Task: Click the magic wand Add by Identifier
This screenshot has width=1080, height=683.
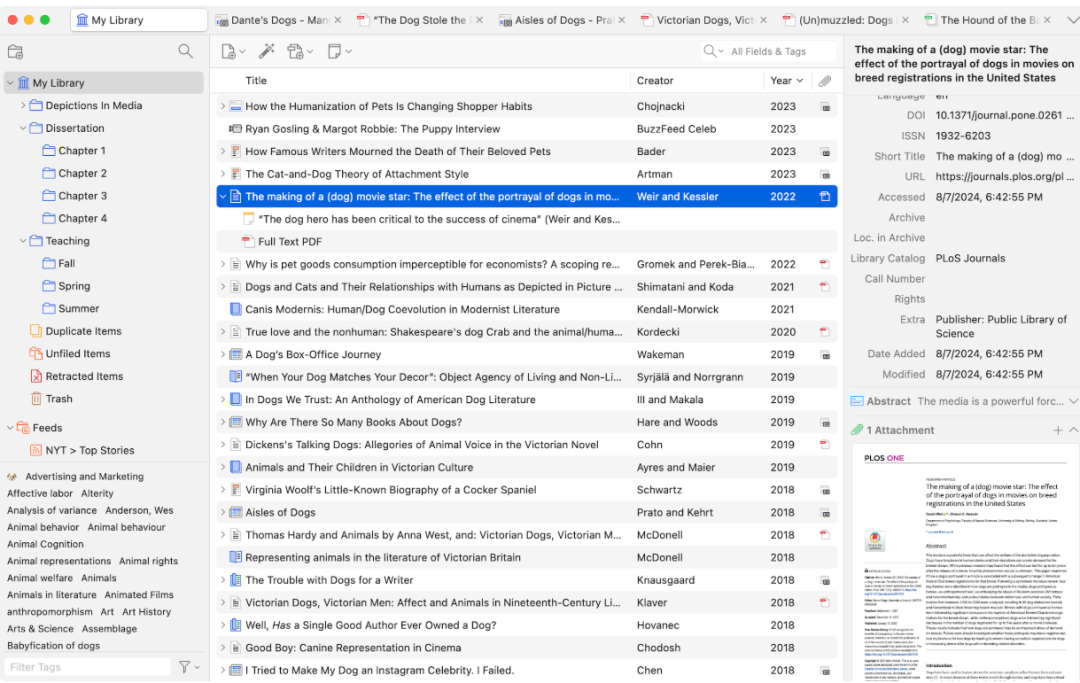Action: pos(267,51)
